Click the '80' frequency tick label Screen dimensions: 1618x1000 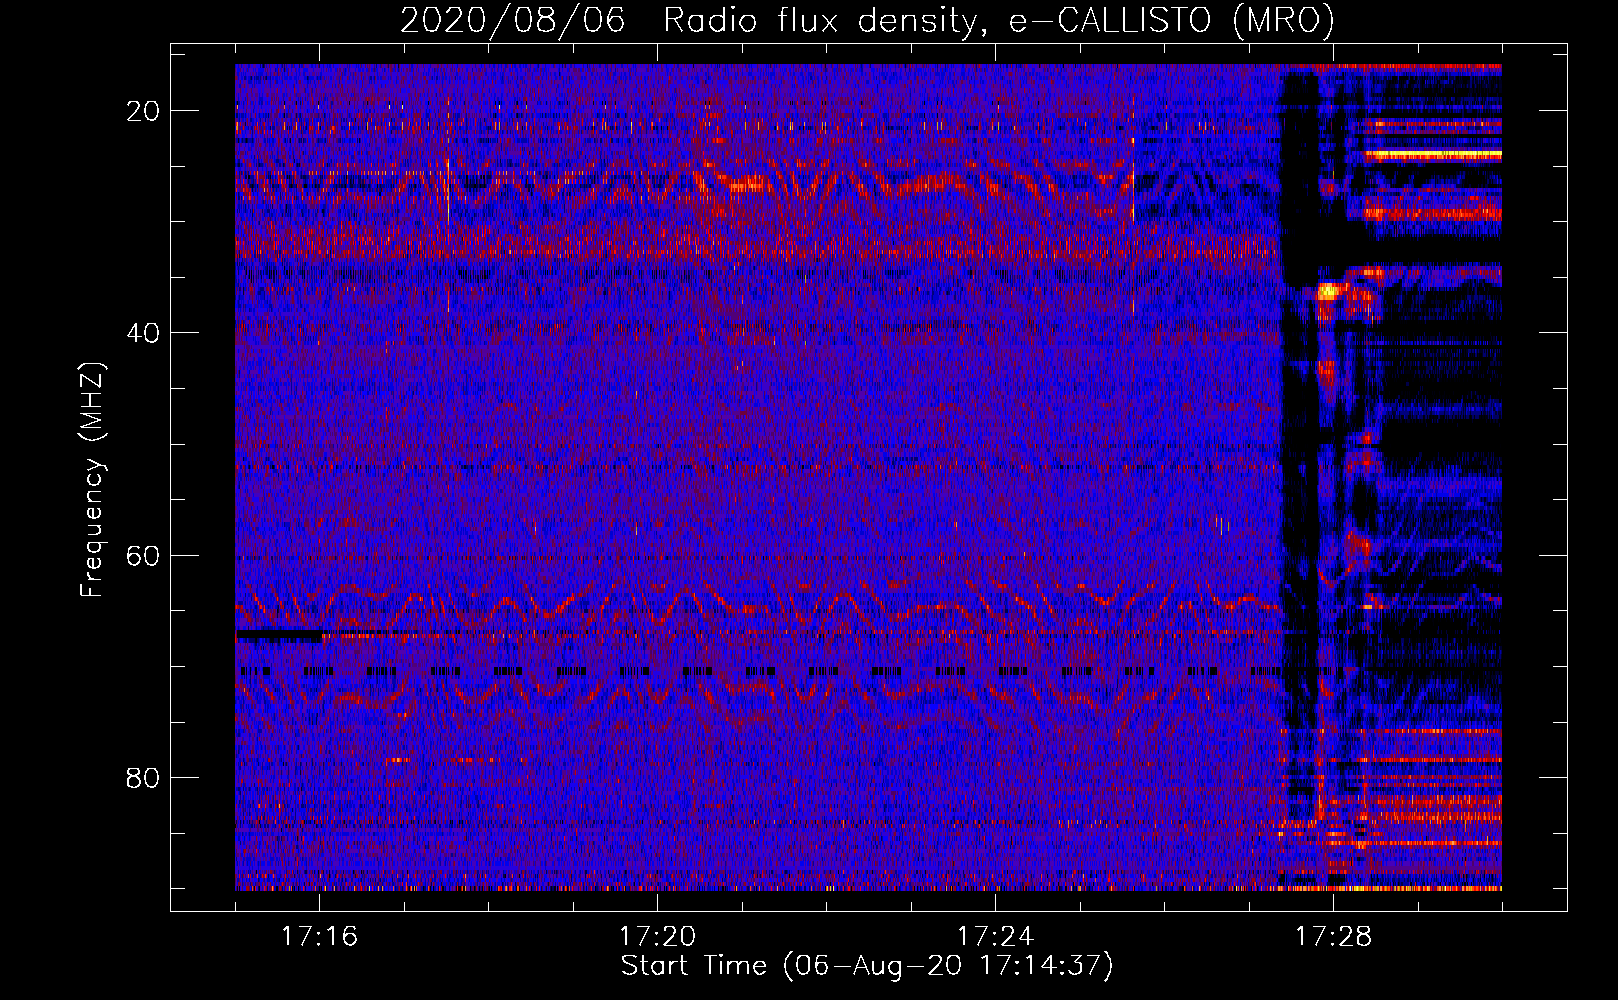click(x=143, y=777)
